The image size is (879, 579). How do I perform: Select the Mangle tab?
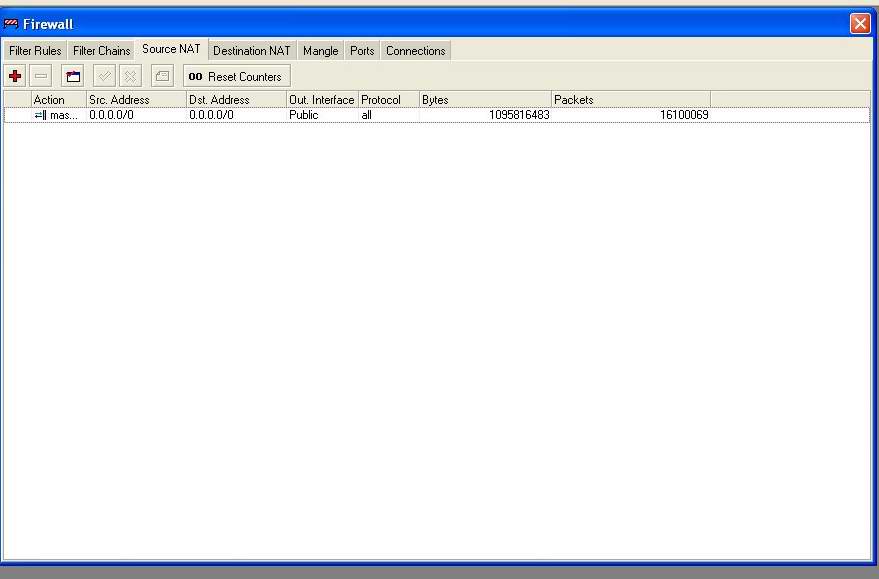point(320,51)
